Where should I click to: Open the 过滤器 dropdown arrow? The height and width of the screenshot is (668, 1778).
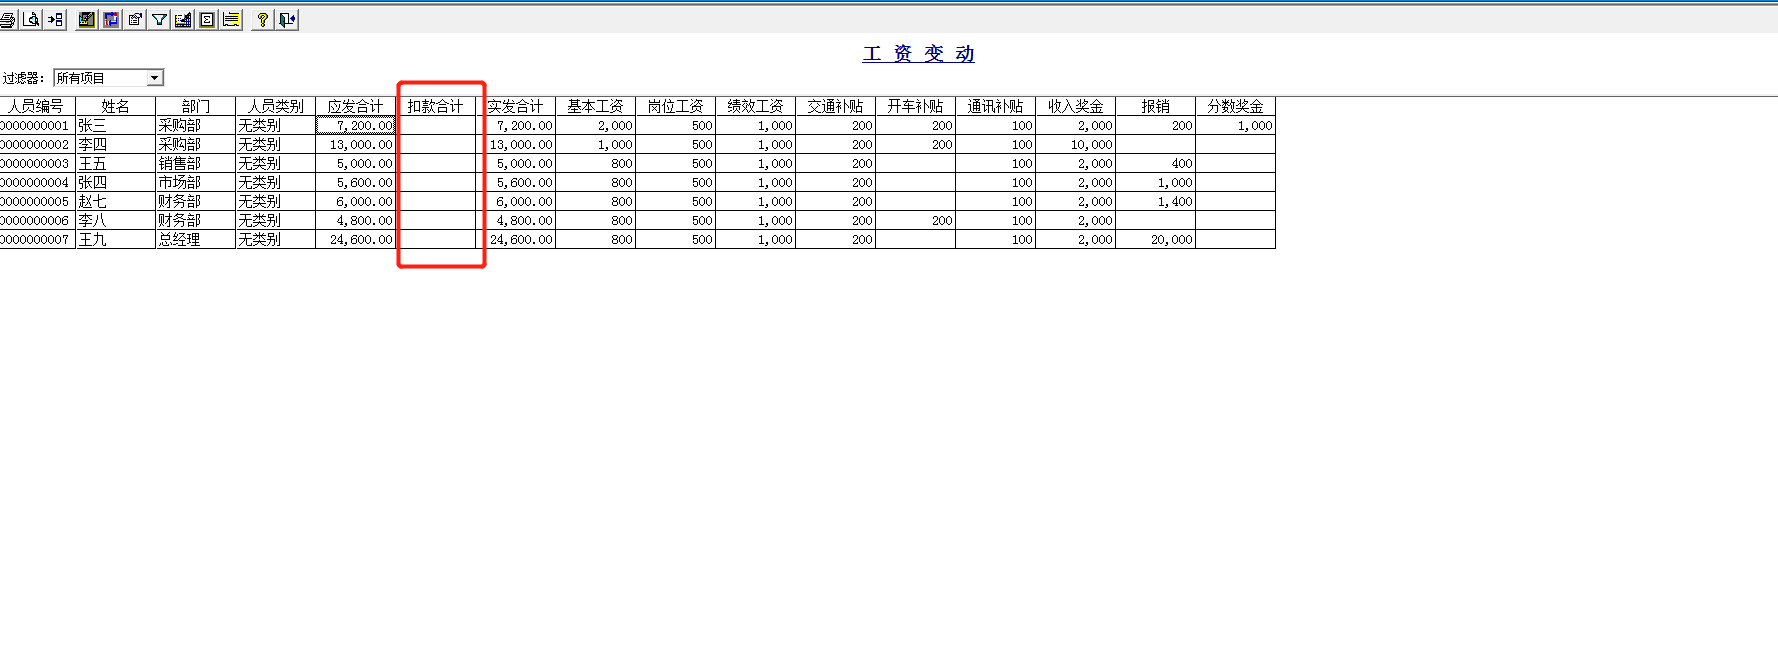pyautogui.click(x=155, y=78)
